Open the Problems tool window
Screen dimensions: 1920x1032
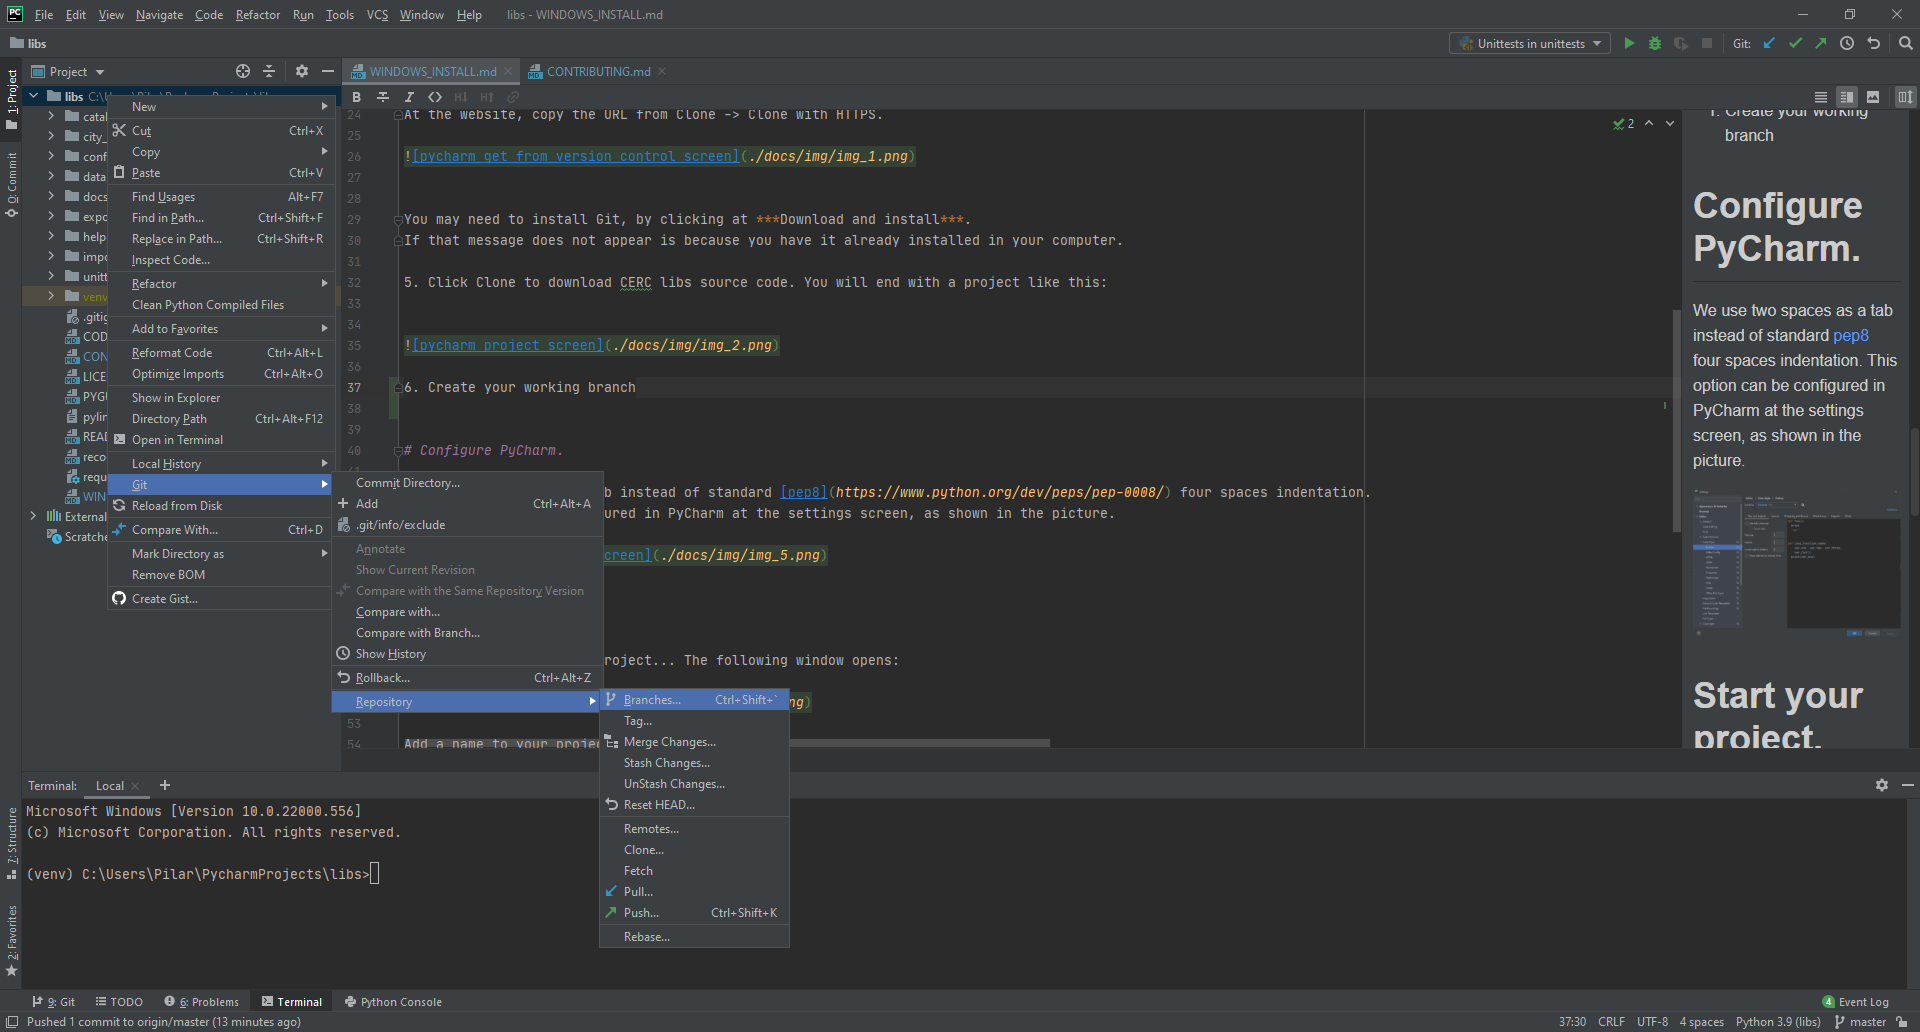point(202,1001)
